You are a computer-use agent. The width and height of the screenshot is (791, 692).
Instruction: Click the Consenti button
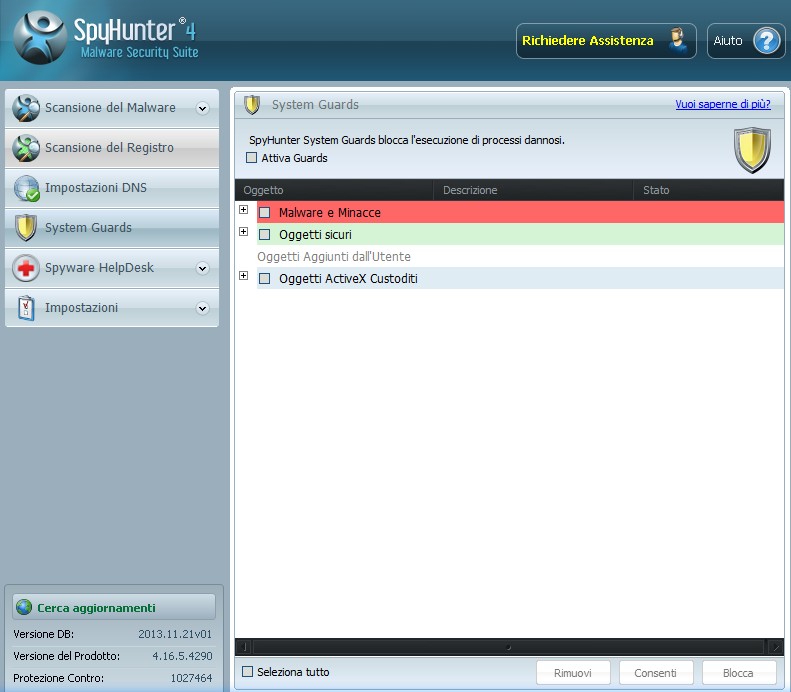pyautogui.click(x=656, y=673)
